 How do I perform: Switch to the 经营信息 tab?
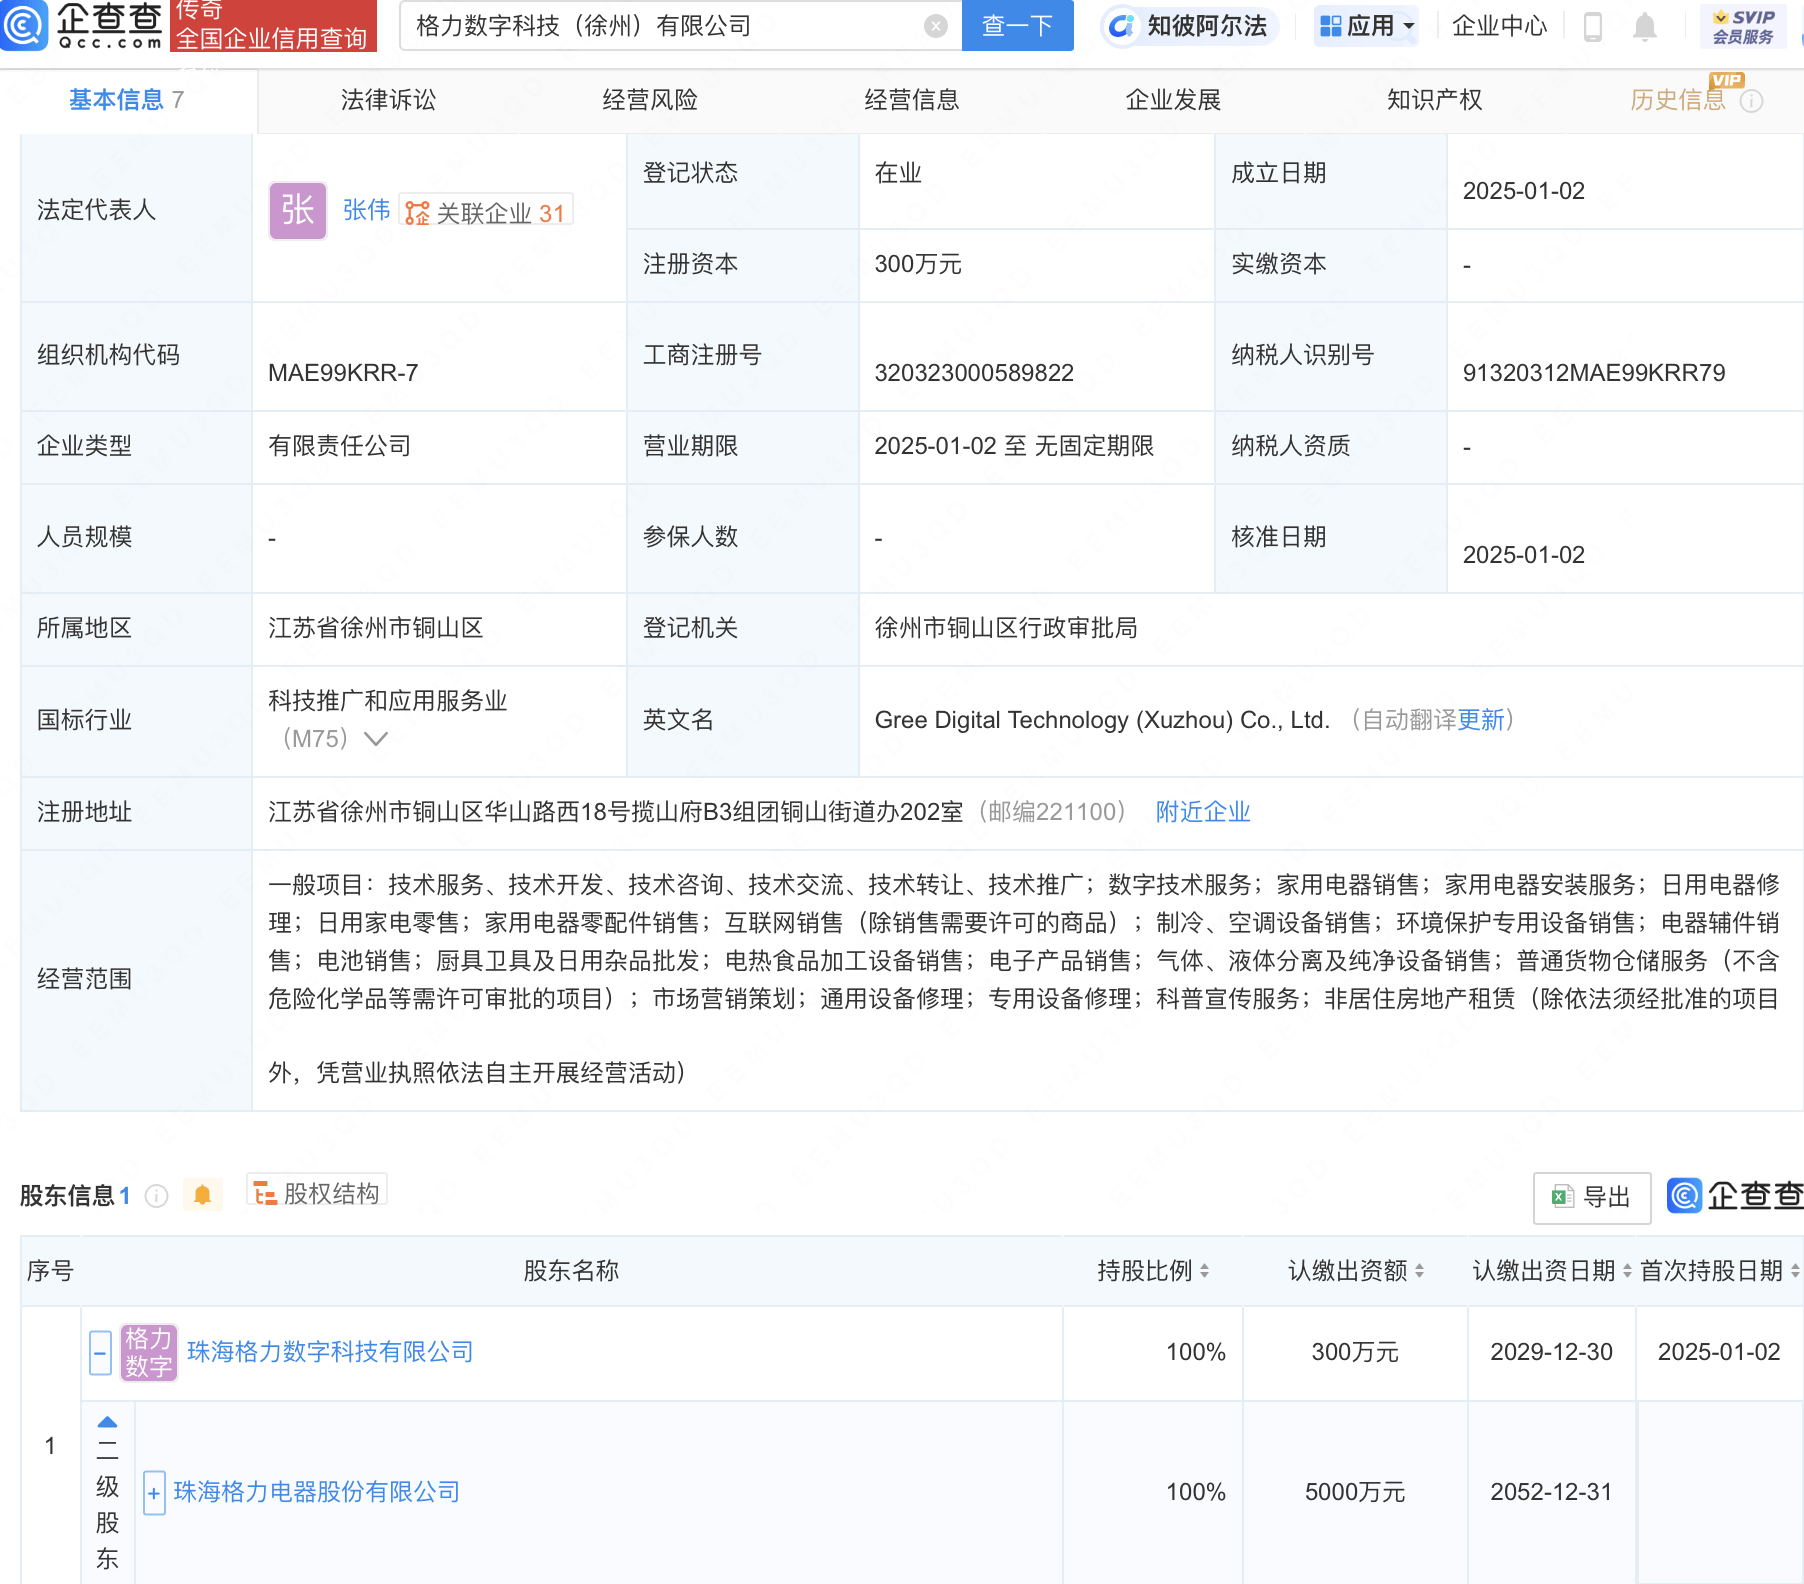point(912,100)
